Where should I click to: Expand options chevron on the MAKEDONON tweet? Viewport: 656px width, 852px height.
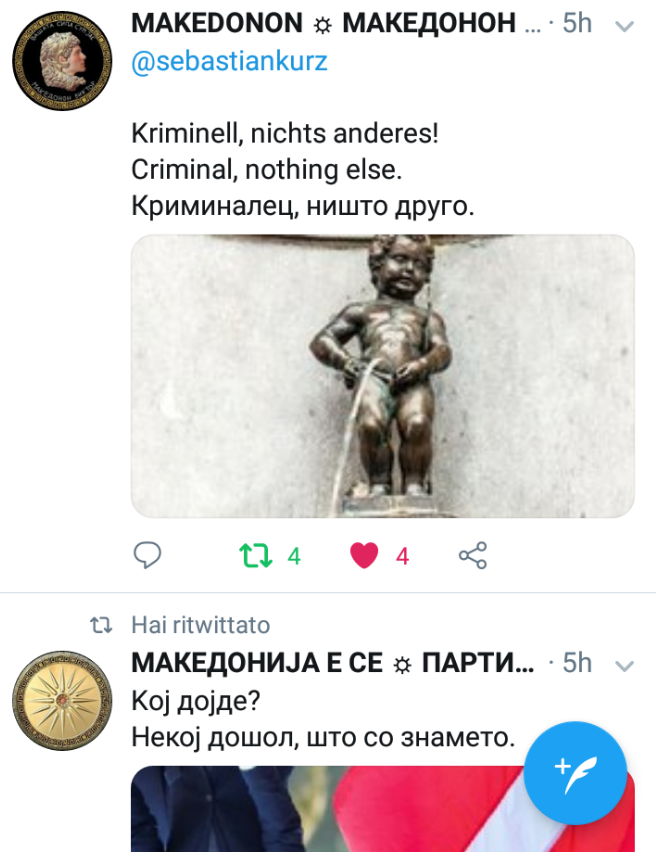tap(624, 26)
